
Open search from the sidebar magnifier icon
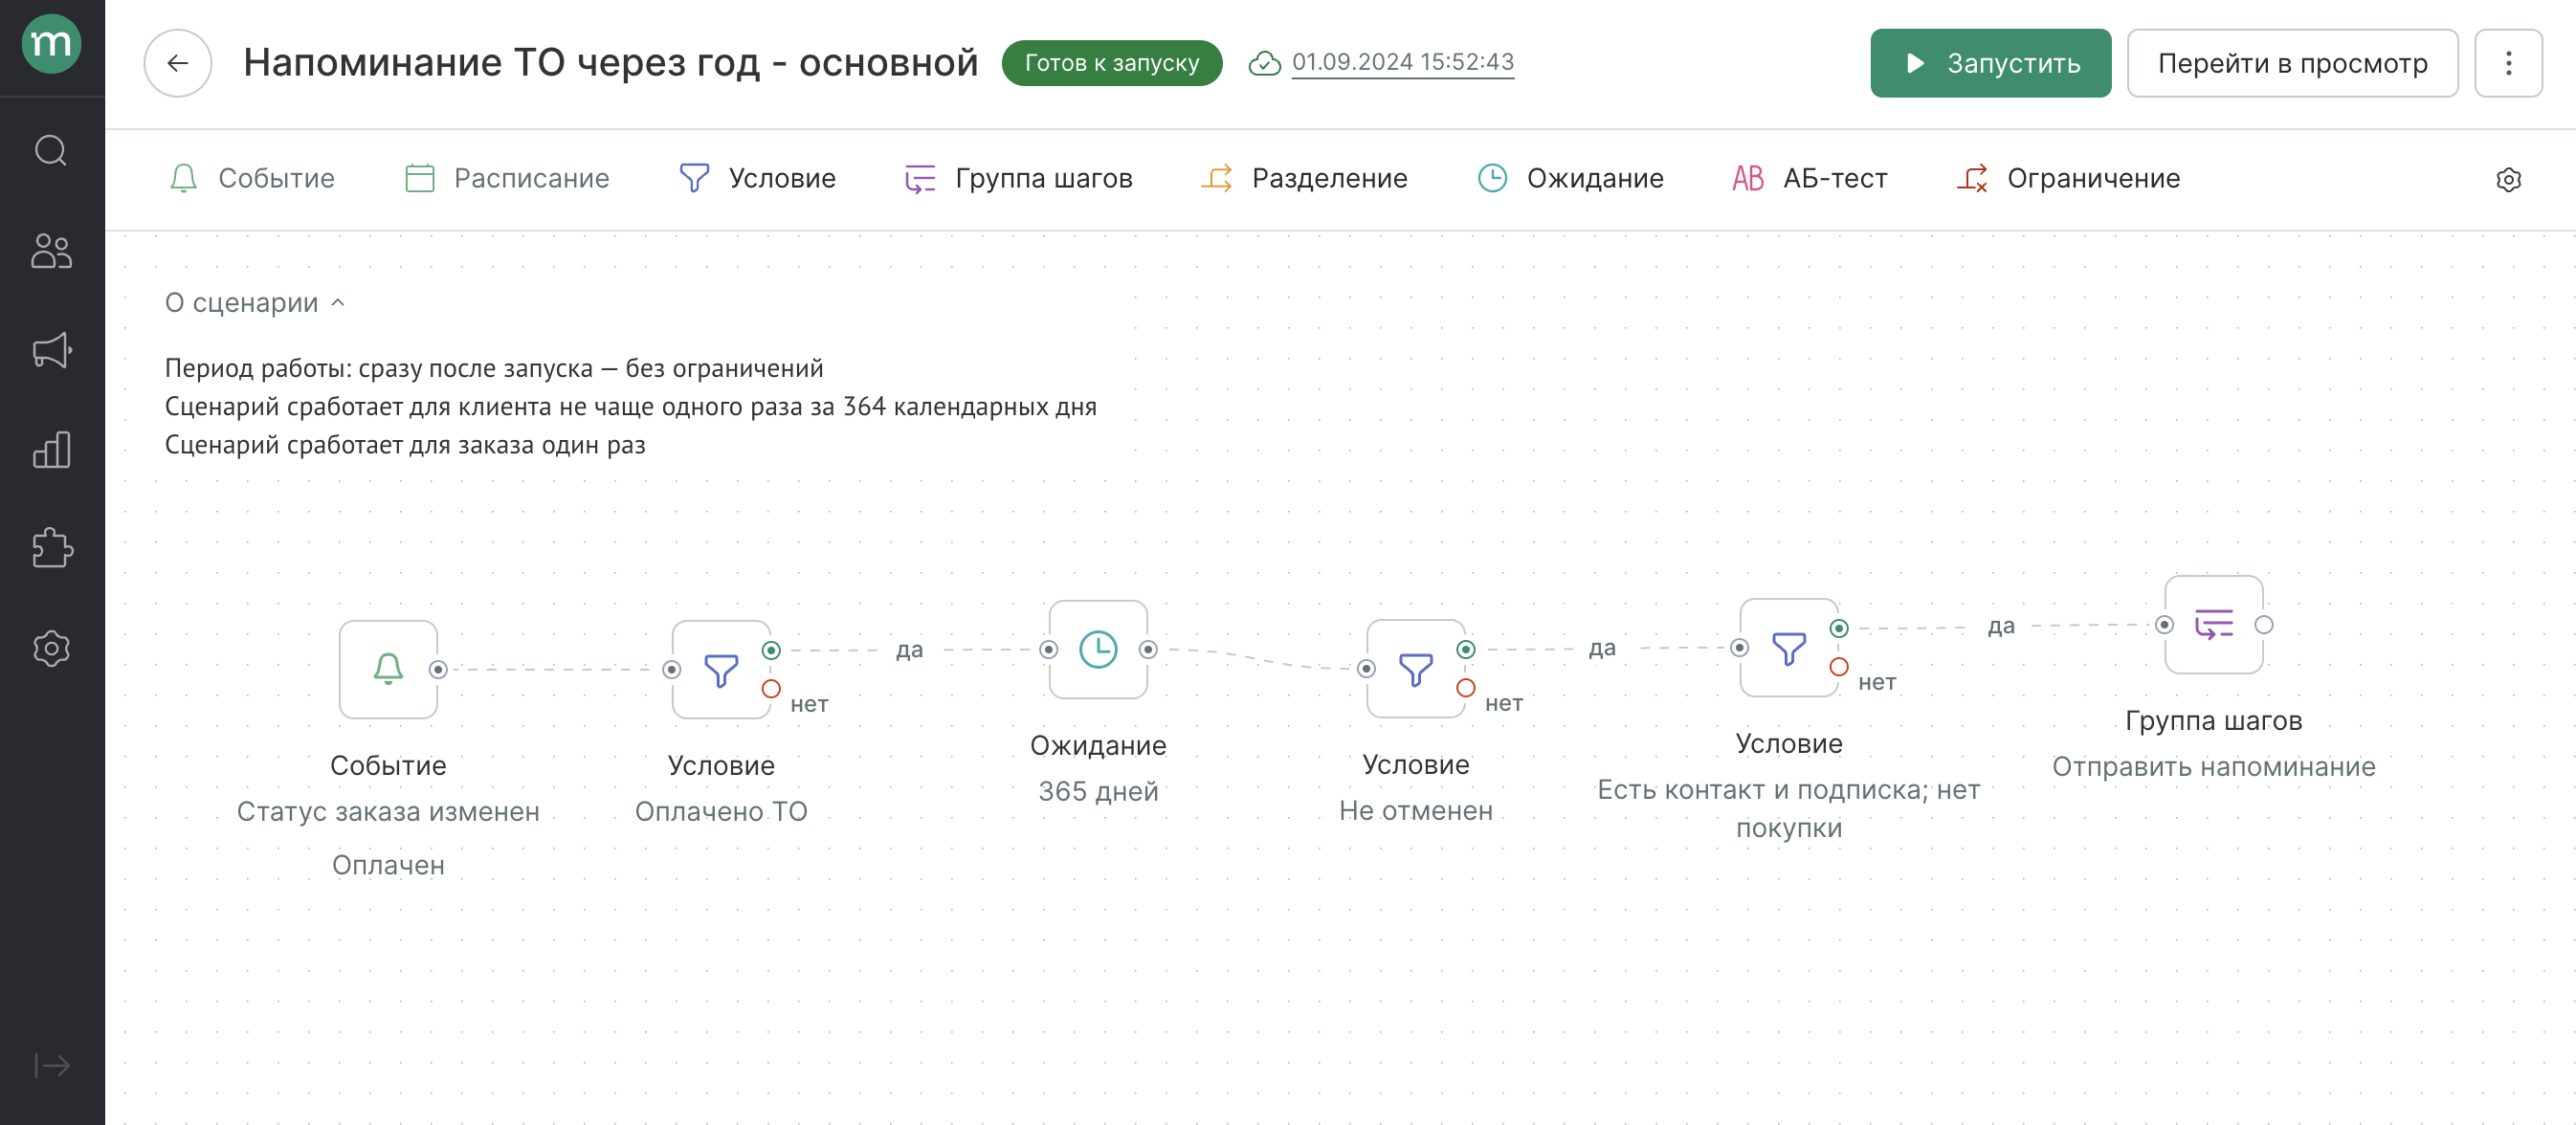tap(51, 151)
